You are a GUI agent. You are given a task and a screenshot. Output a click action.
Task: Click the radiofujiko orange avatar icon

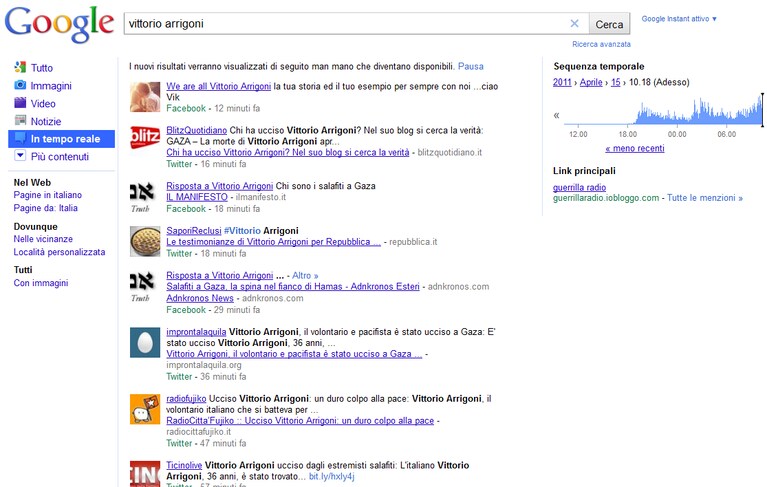coord(145,409)
